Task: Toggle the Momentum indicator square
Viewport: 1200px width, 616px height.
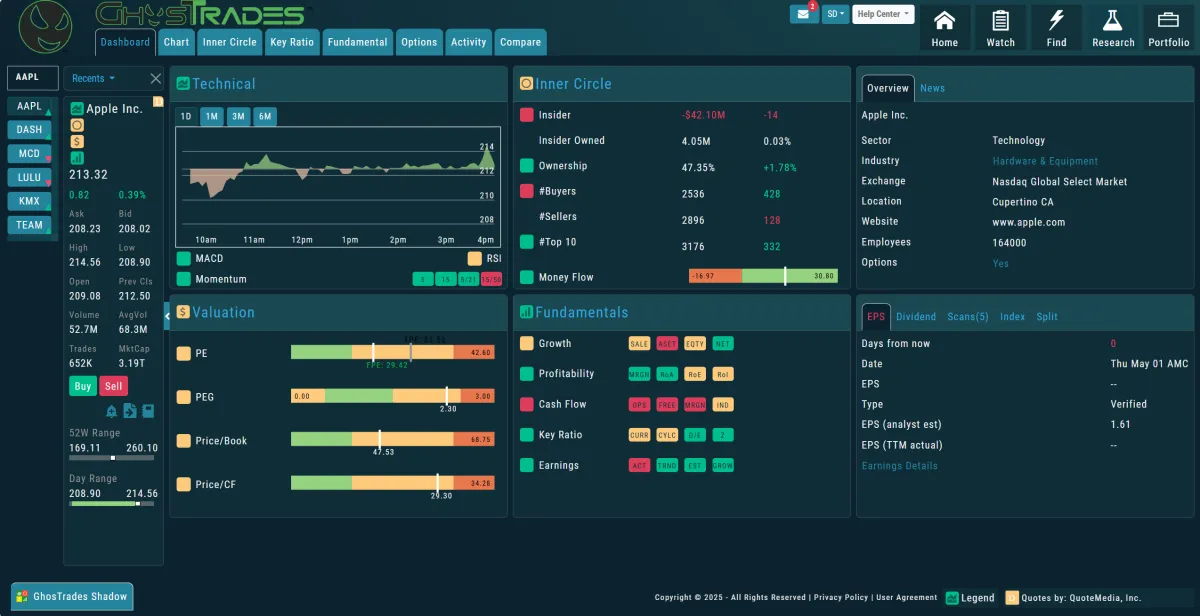Action: 183,279
